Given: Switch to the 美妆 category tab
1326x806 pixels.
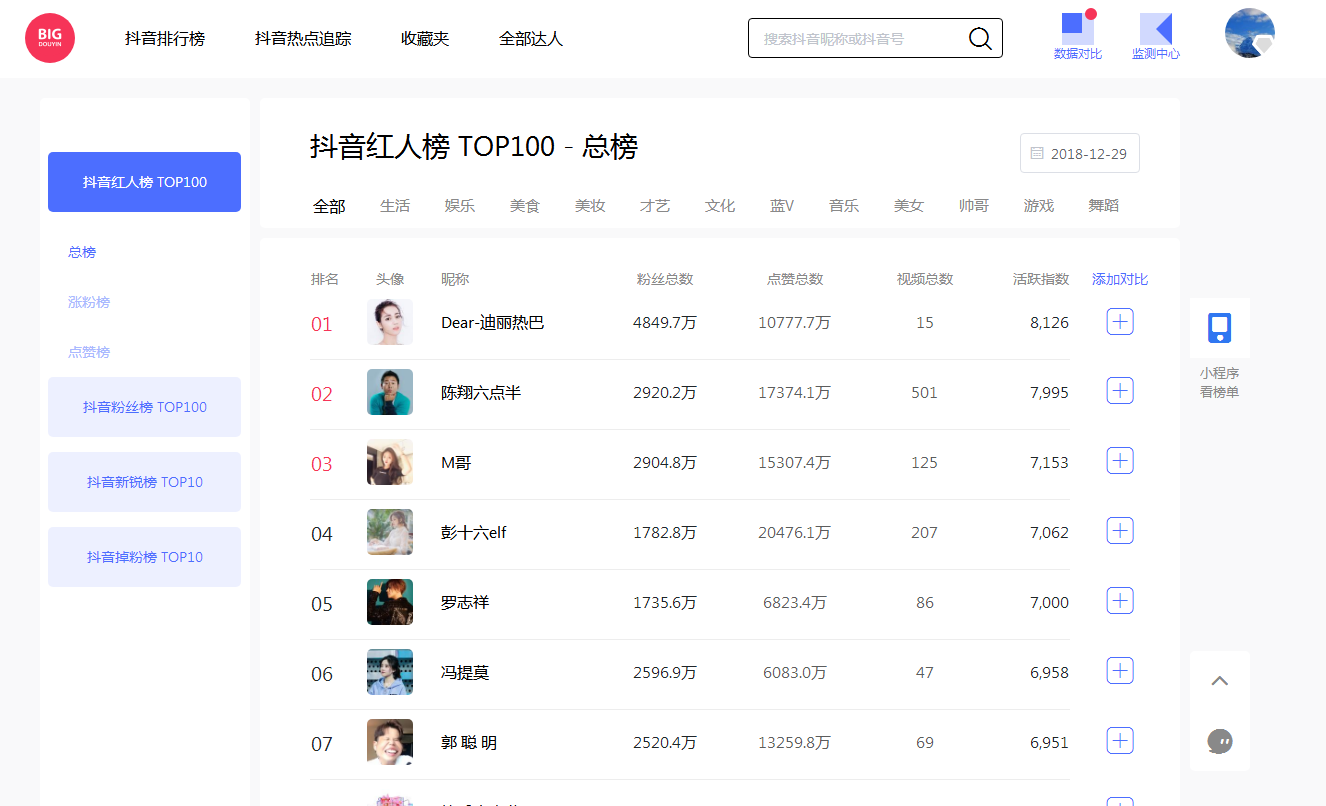Looking at the screenshot, I should (590, 206).
